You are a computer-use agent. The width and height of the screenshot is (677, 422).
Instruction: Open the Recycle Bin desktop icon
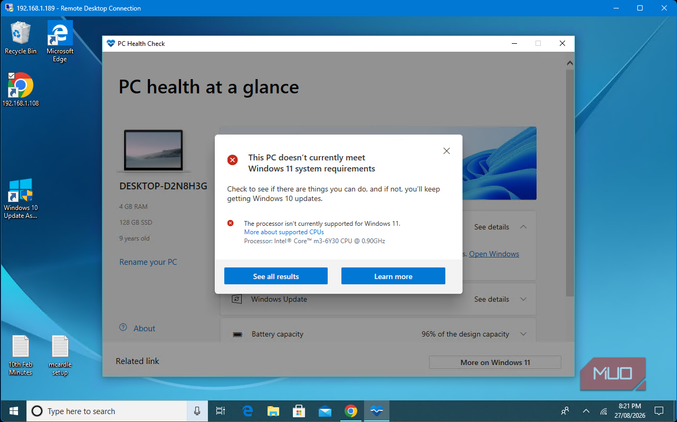coord(20,38)
